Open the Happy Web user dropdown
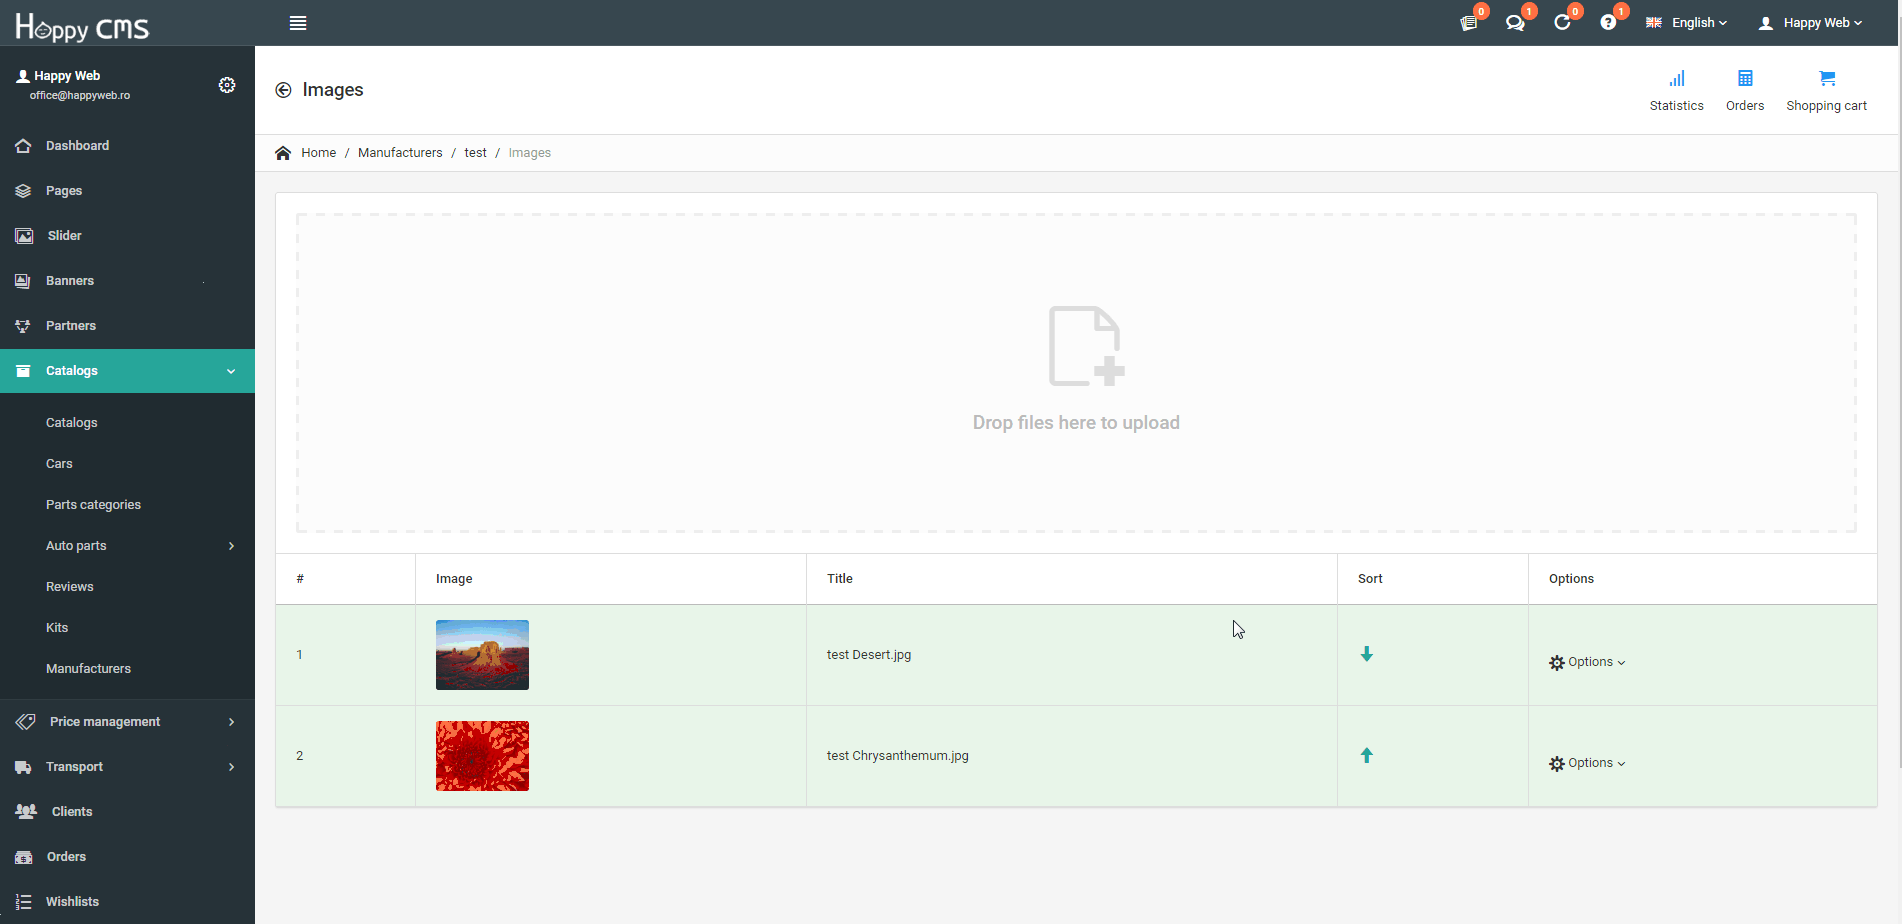This screenshot has height=924, width=1902. [1811, 23]
